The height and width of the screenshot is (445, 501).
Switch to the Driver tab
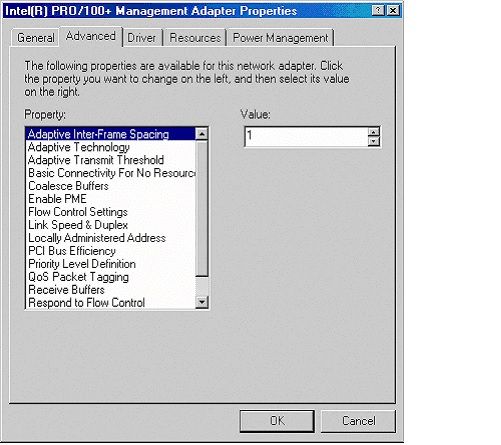142,38
